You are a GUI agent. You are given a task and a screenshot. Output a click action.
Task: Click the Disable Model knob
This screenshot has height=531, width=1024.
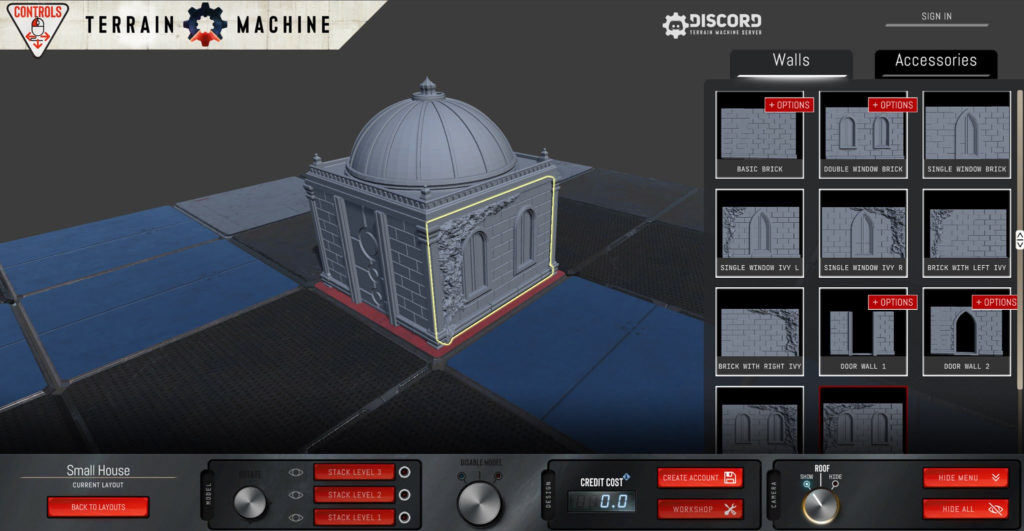click(479, 504)
